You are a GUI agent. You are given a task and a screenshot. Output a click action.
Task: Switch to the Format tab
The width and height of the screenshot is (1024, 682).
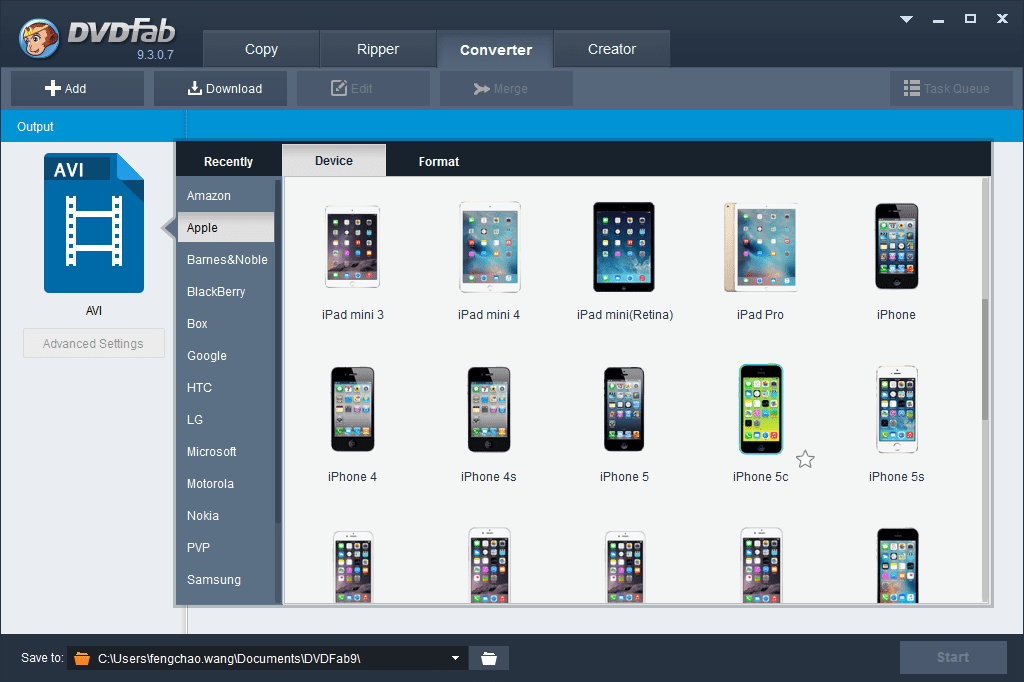tap(439, 161)
